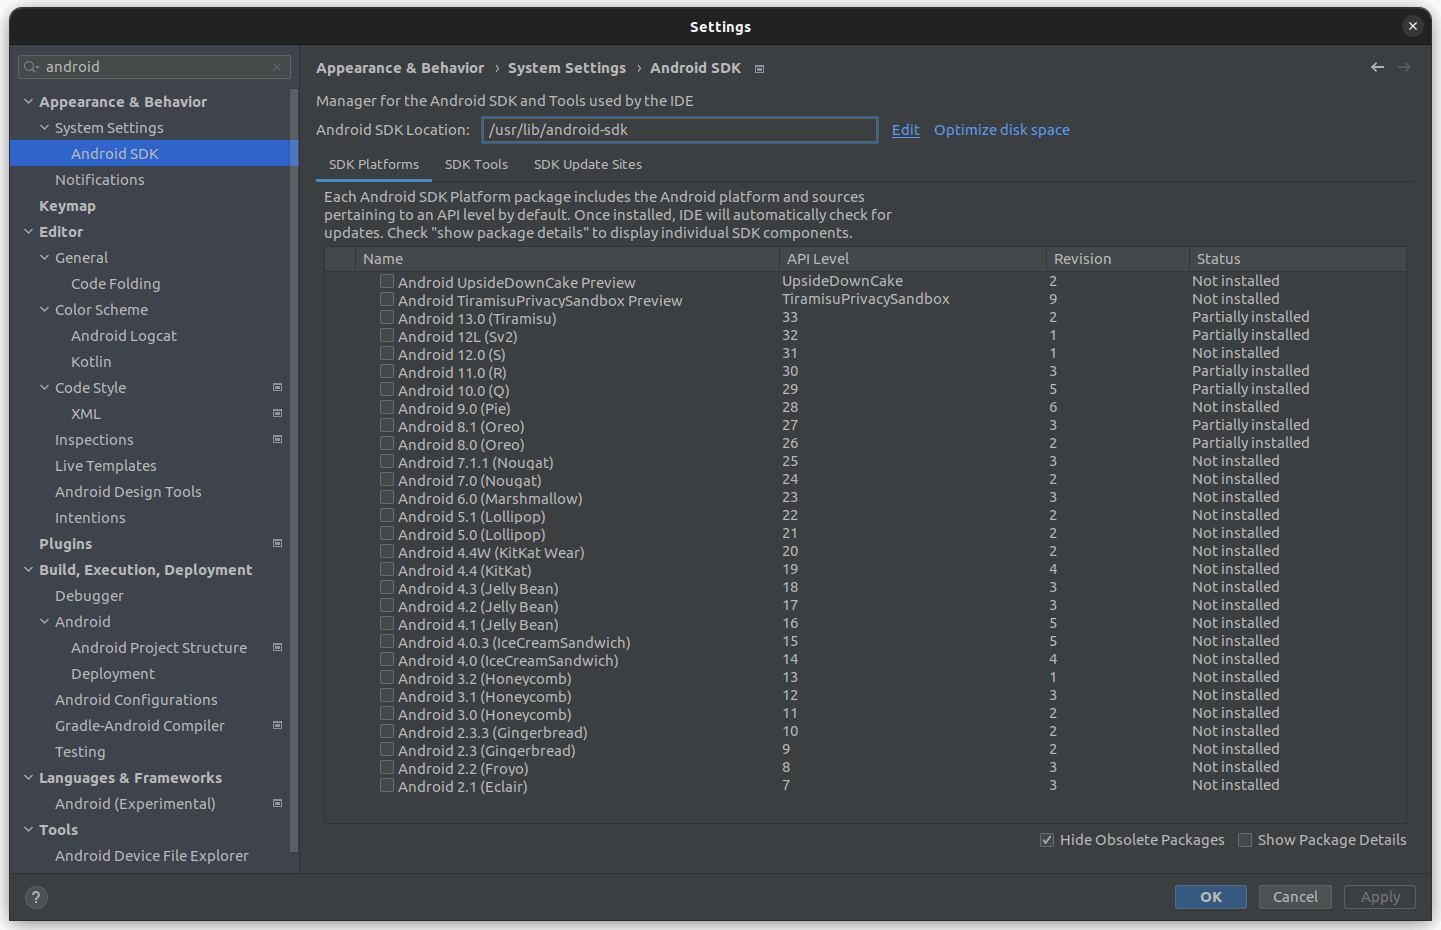Select Android Device File Explorer
The image size is (1441, 930).
(154, 856)
